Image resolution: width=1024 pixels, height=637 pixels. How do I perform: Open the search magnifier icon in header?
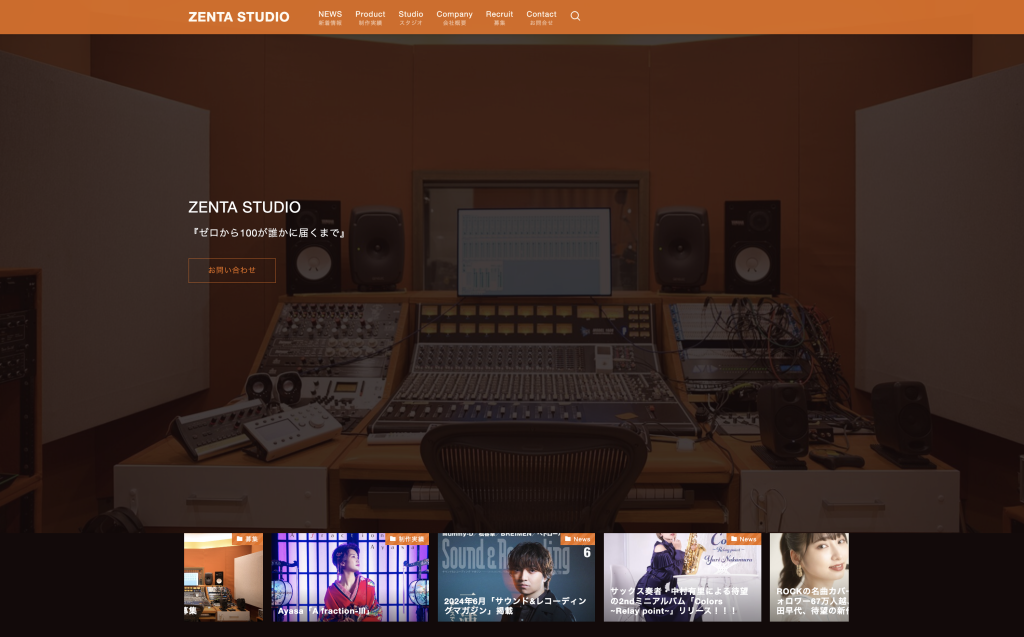click(575, 16)
